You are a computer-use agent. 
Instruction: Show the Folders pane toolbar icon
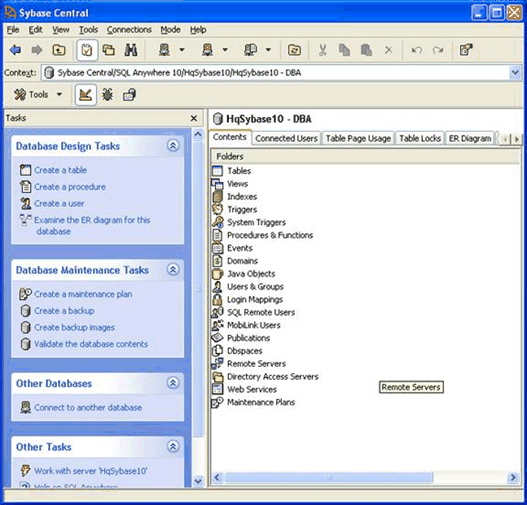coord(109,50)
